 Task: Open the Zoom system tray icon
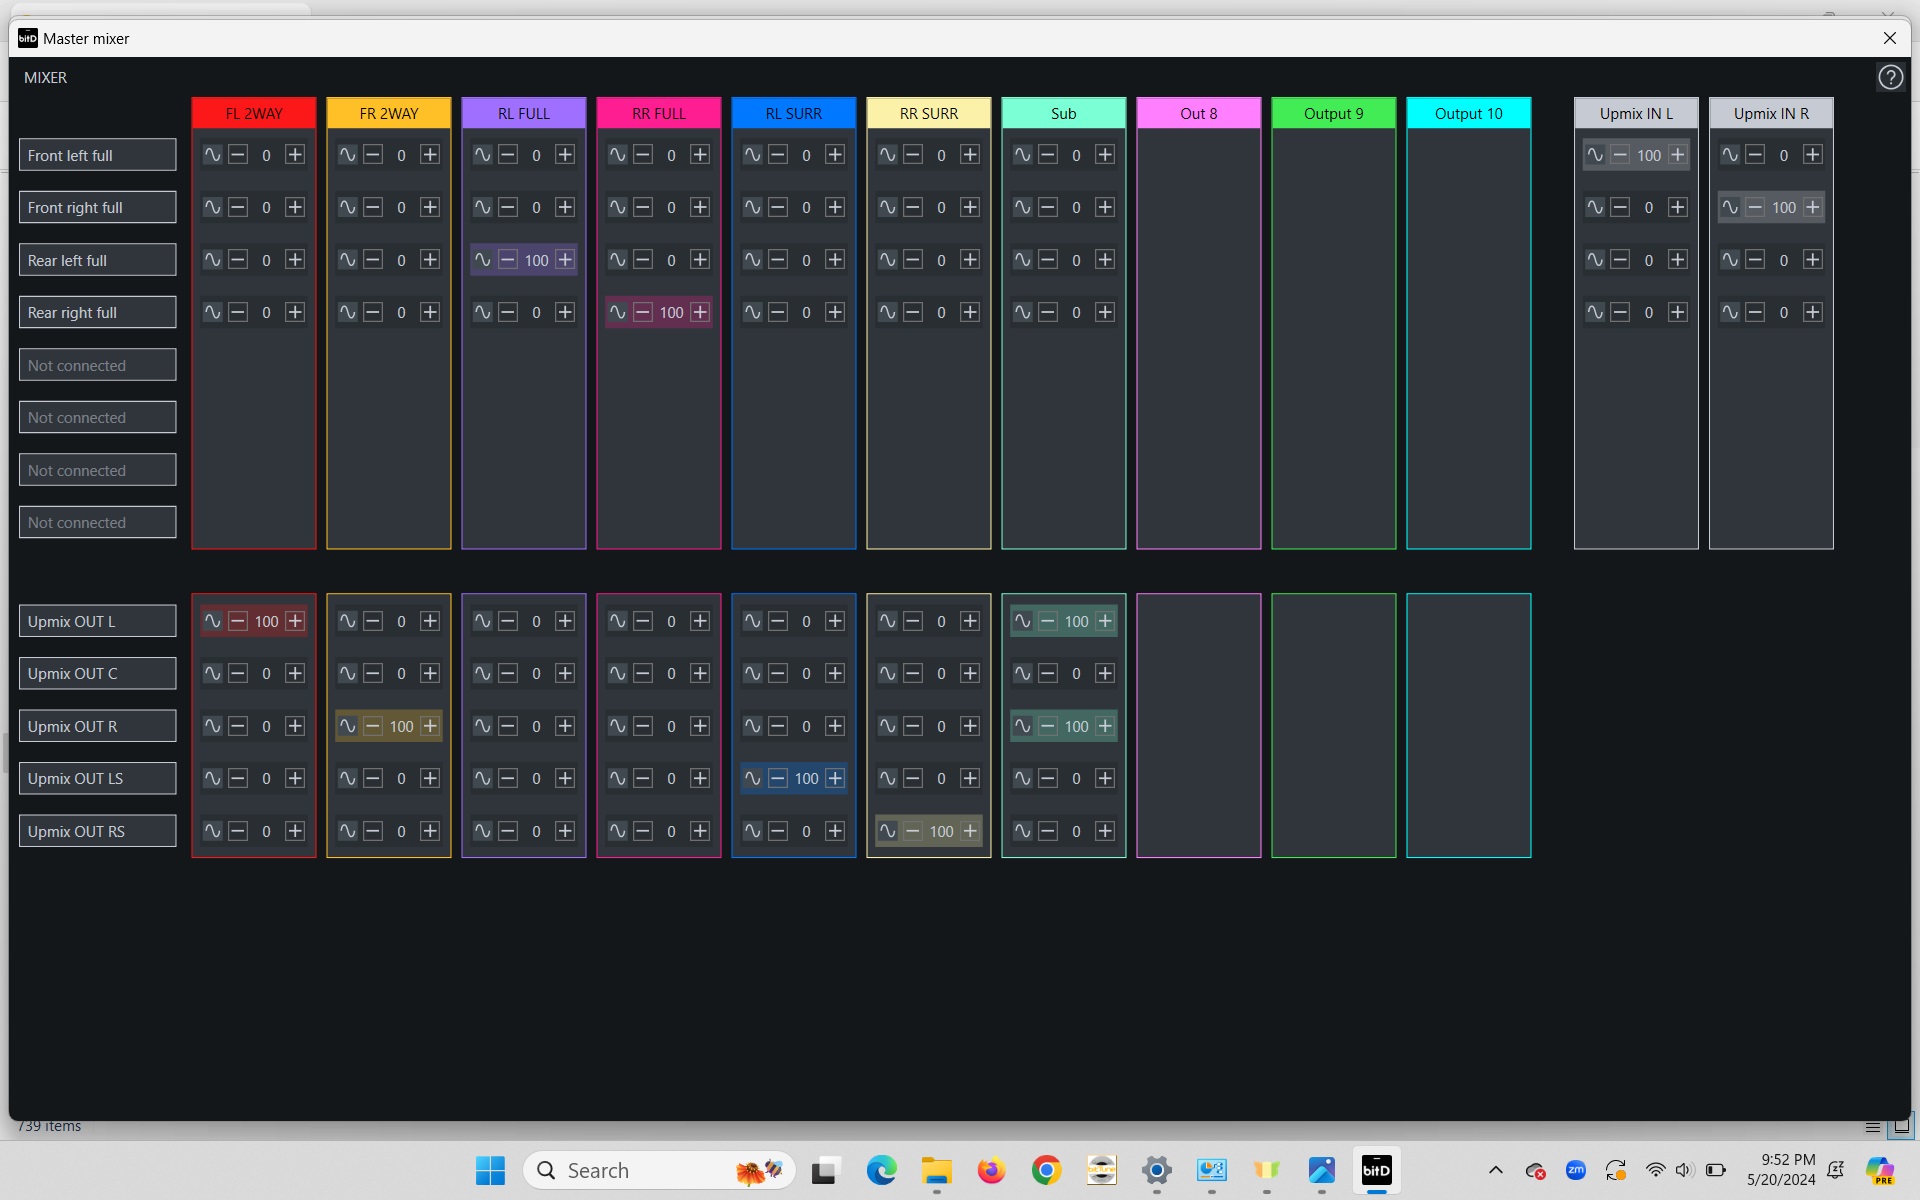click(1575, 1170)
